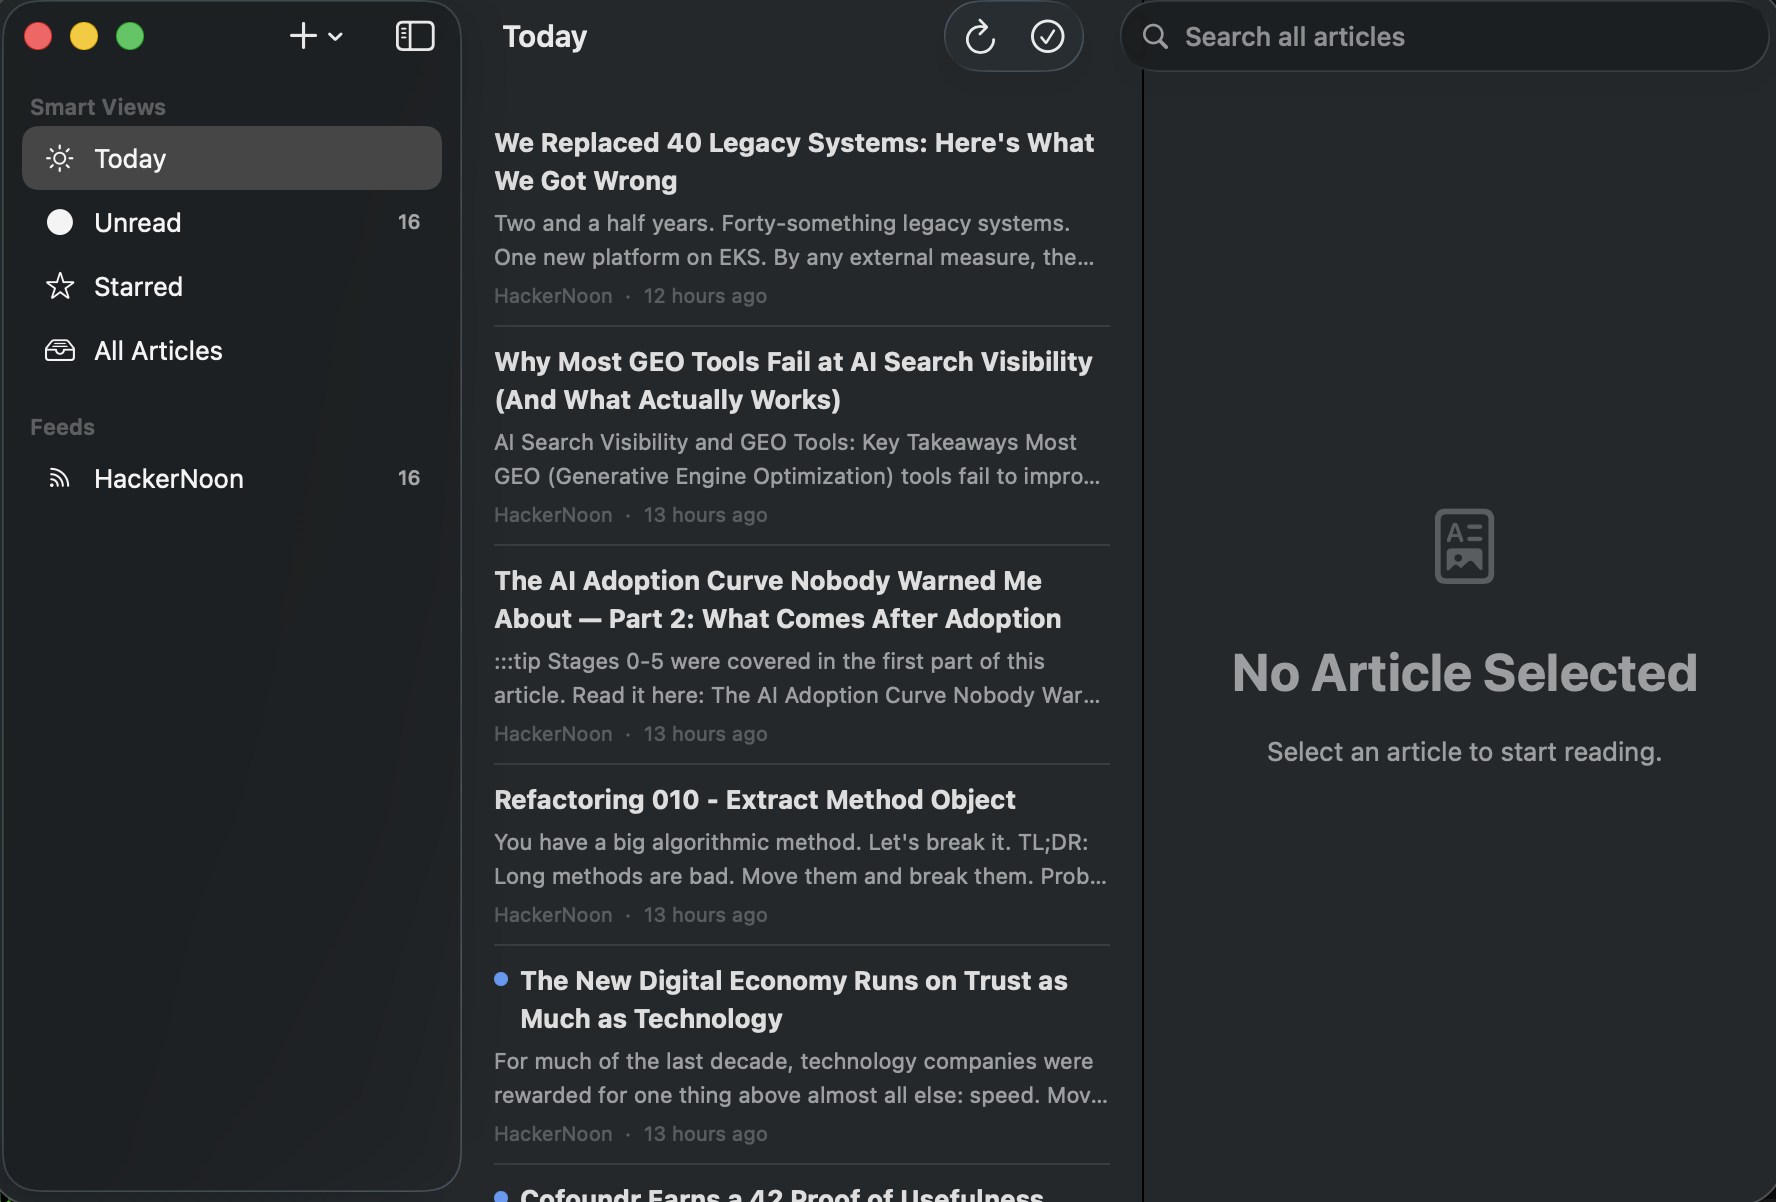Click summary 'For much of the last decade'
This screenshot has width=1776, height=1202.
click(x=801, y=1078)
